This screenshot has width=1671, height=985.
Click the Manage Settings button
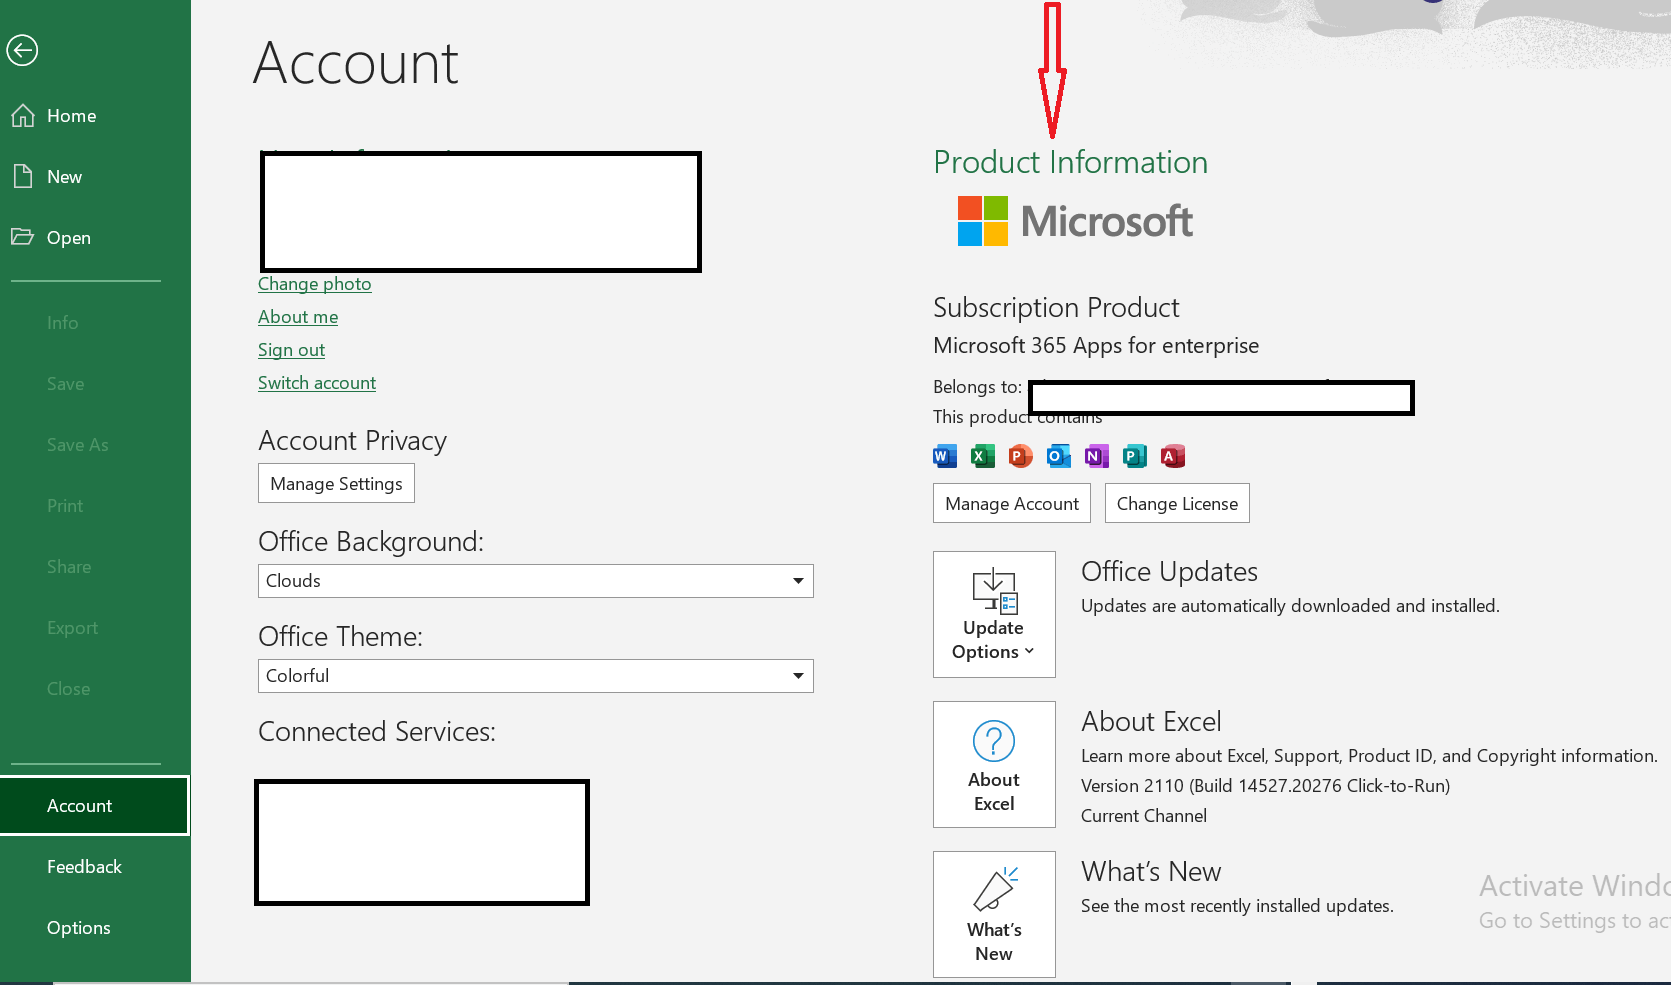(x=336, y=483)
